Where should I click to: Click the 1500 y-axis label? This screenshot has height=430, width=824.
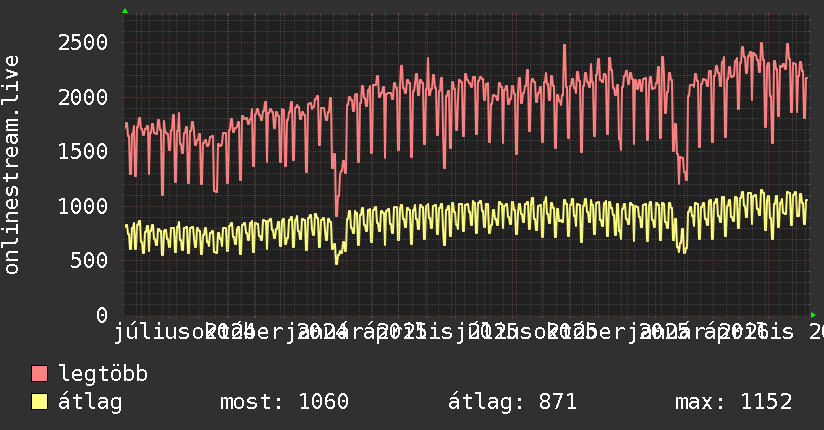(x=83, y=151)
